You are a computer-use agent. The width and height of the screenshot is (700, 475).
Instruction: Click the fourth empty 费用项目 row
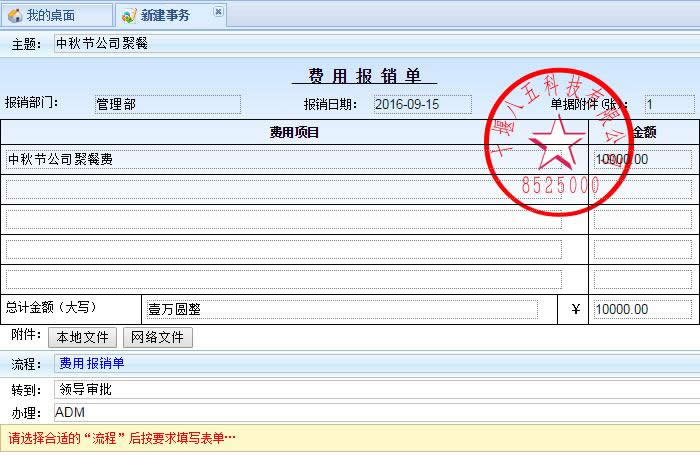283,250
